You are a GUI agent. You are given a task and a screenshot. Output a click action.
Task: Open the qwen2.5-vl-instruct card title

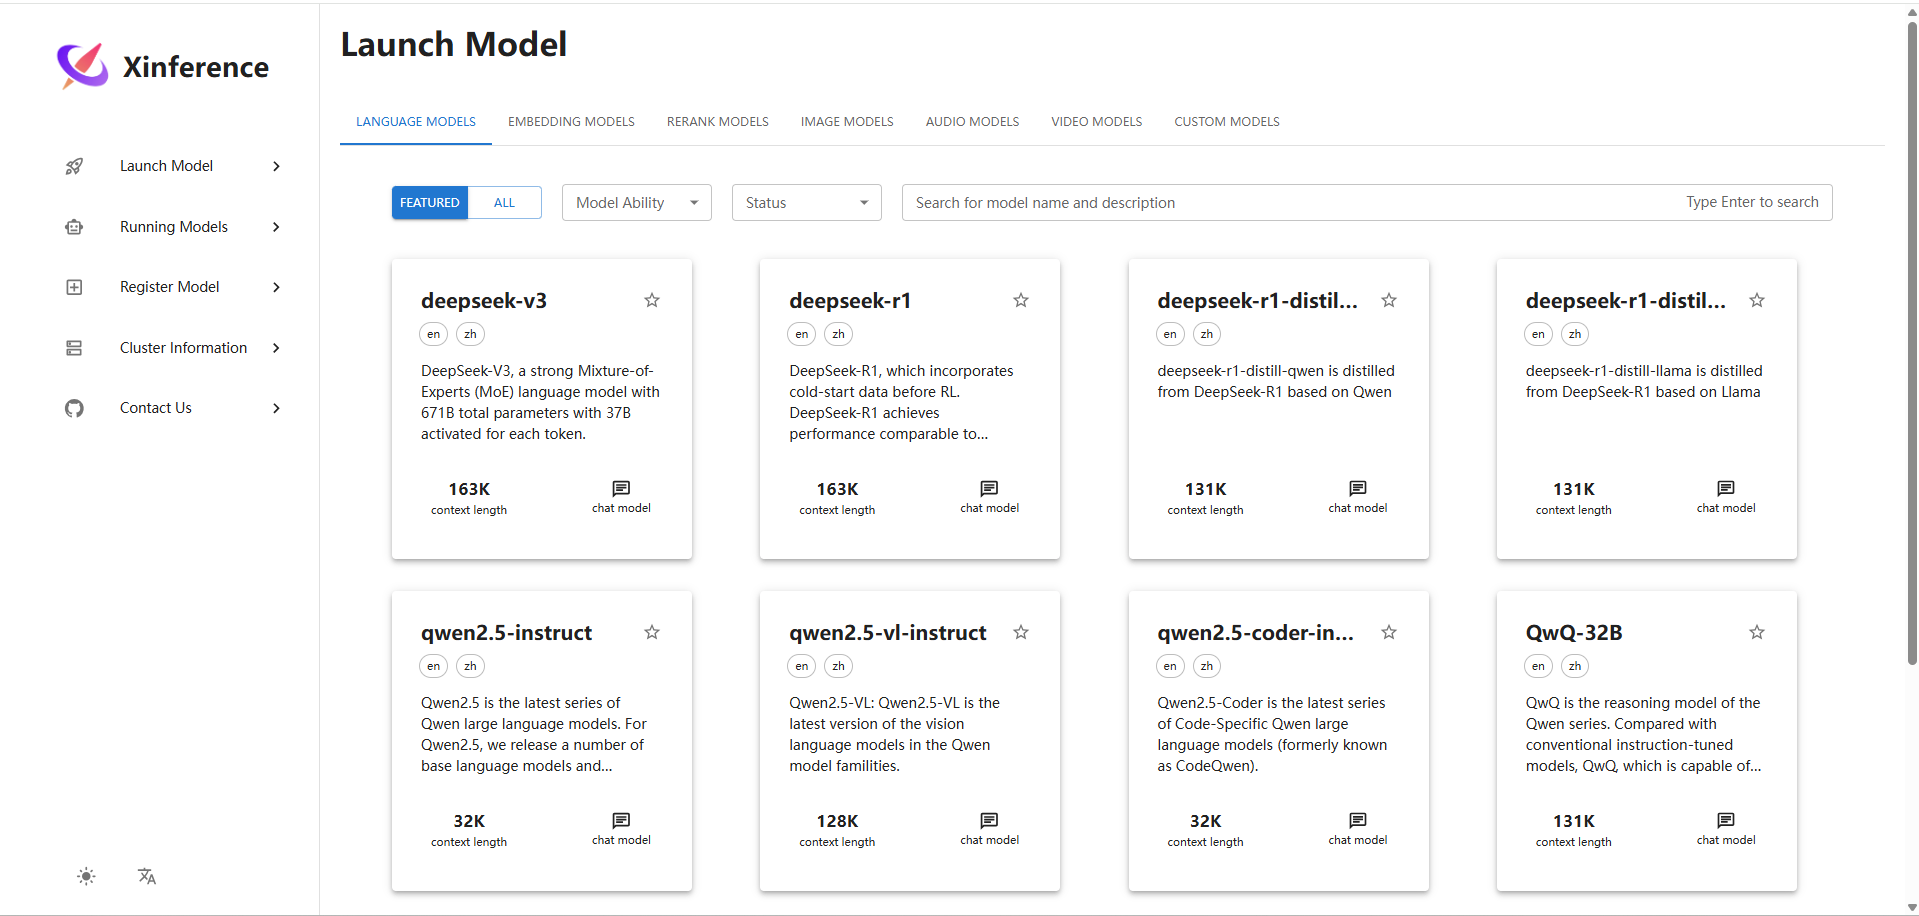(x=888, y=633)
